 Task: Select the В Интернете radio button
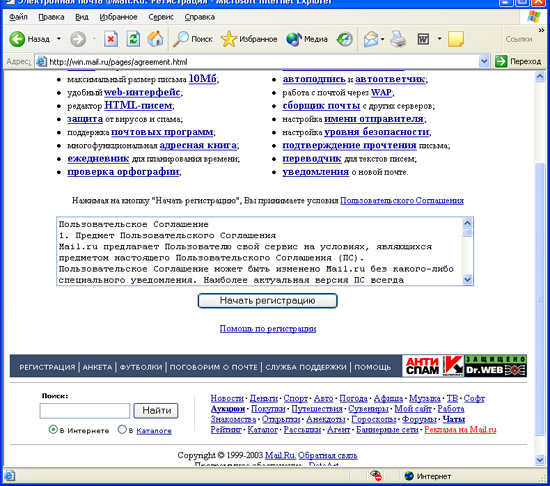pos(53,429)
